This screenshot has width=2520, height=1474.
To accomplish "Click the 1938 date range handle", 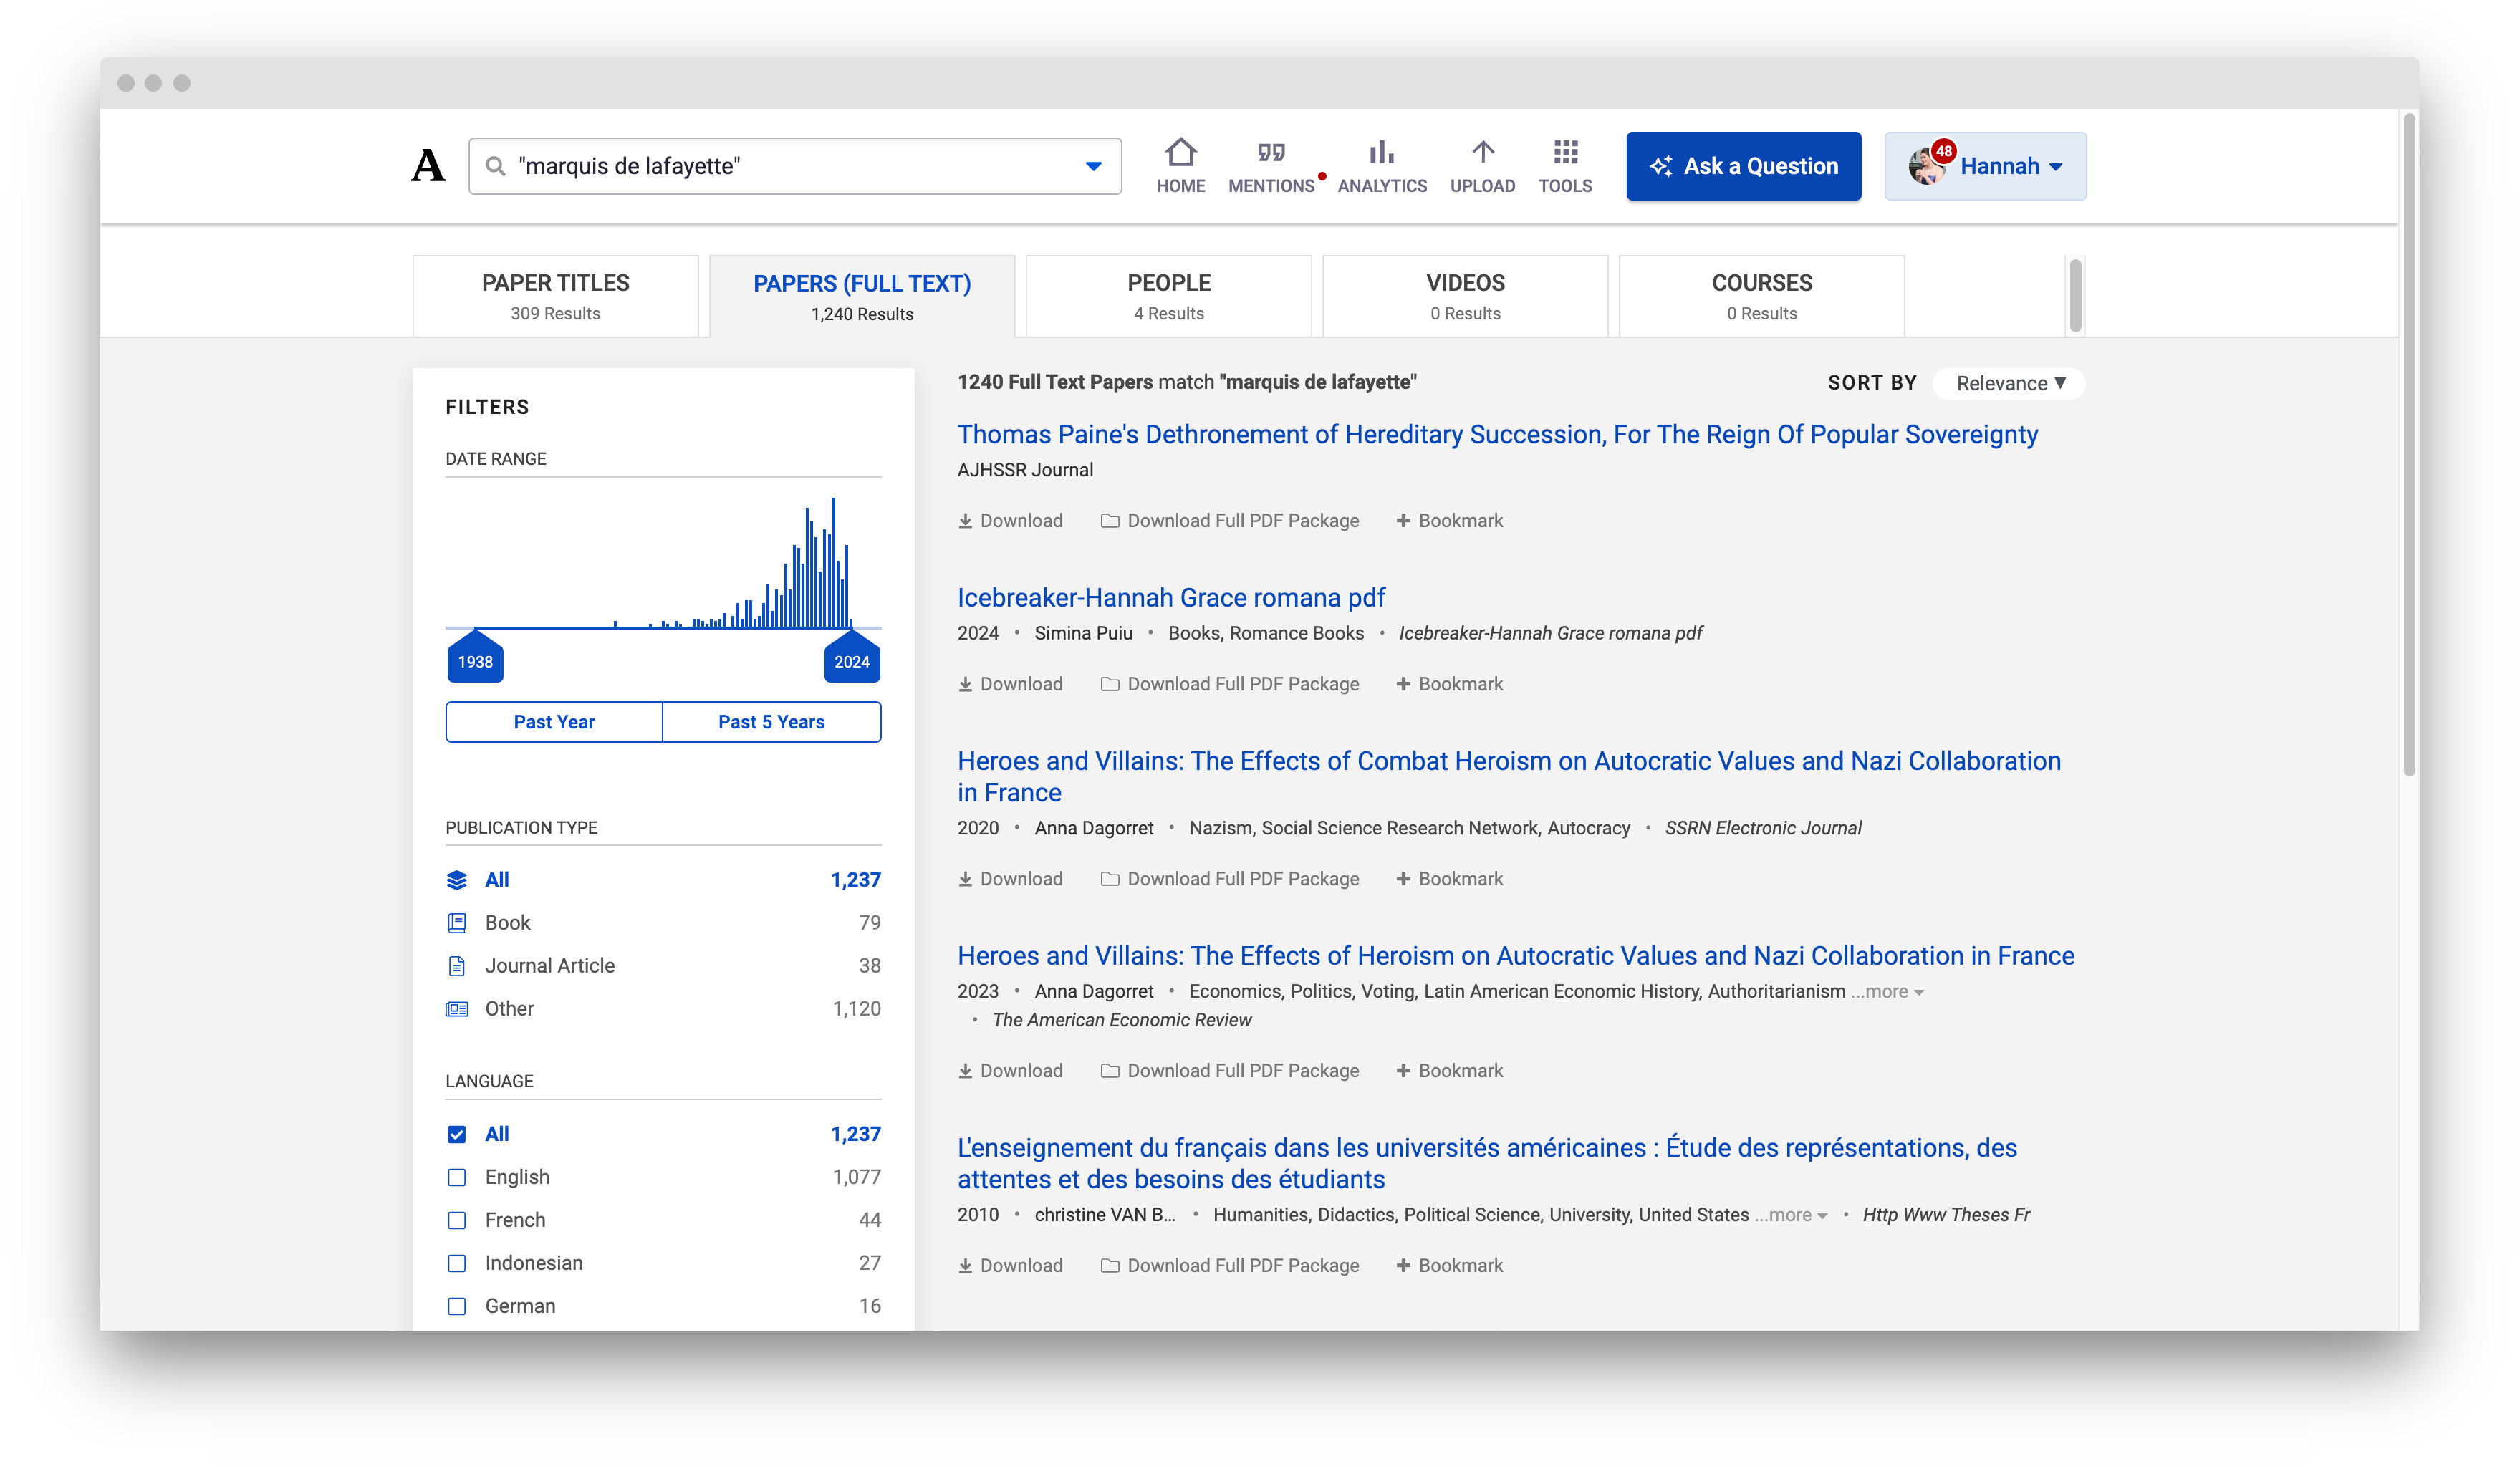I will pyautogui.click(x=475, y=657).
